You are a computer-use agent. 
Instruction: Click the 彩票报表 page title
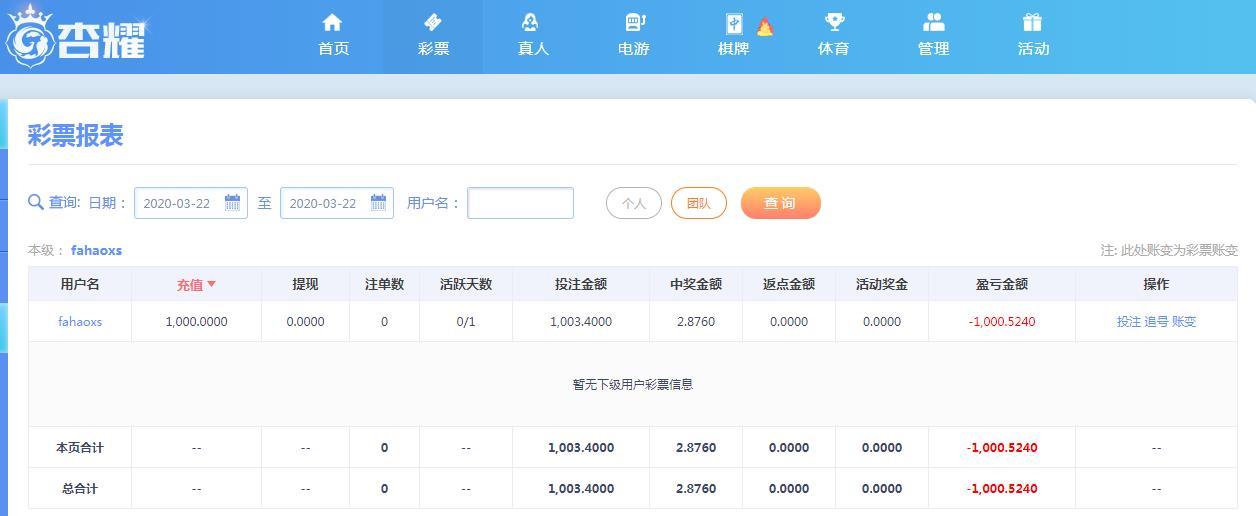point(75,136)
